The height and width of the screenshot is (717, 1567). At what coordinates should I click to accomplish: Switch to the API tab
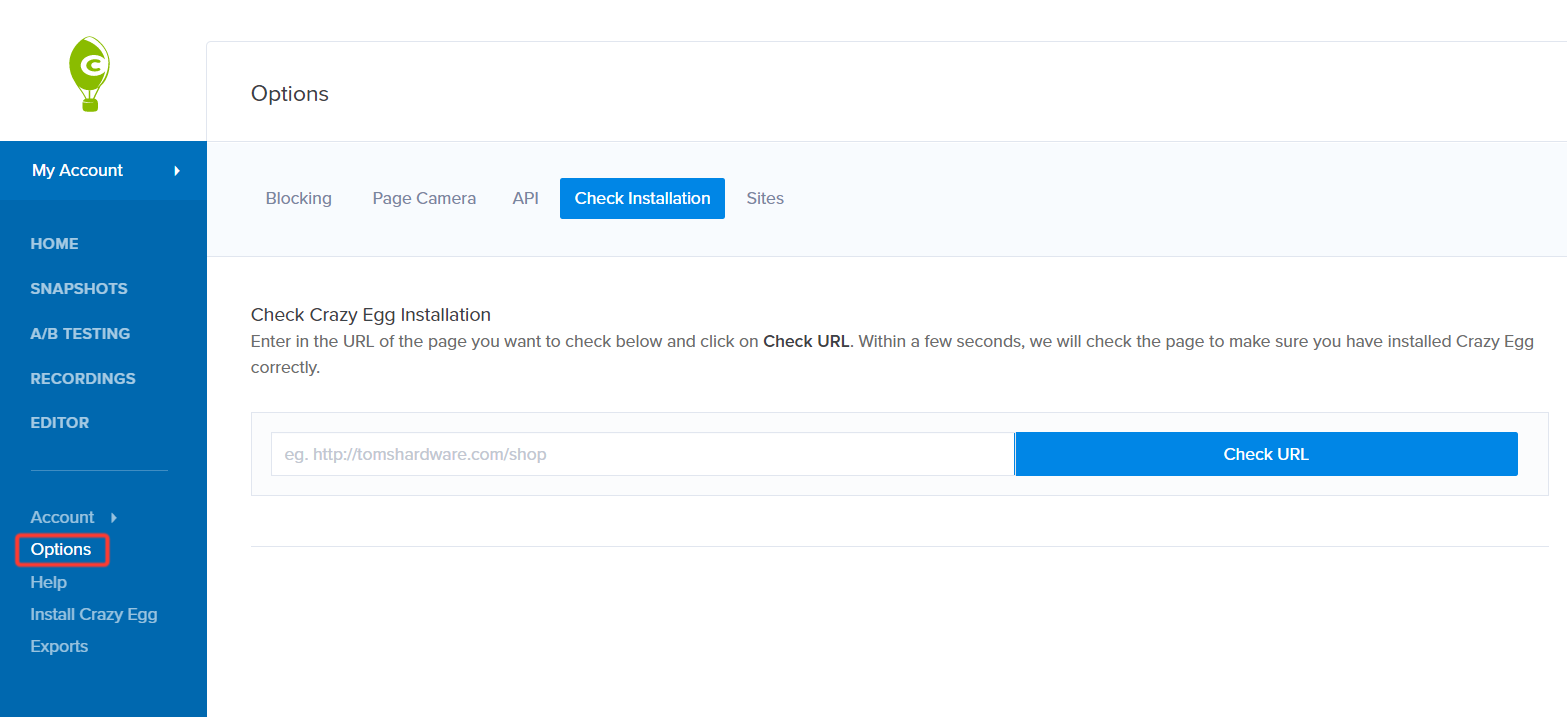[526, 198]
